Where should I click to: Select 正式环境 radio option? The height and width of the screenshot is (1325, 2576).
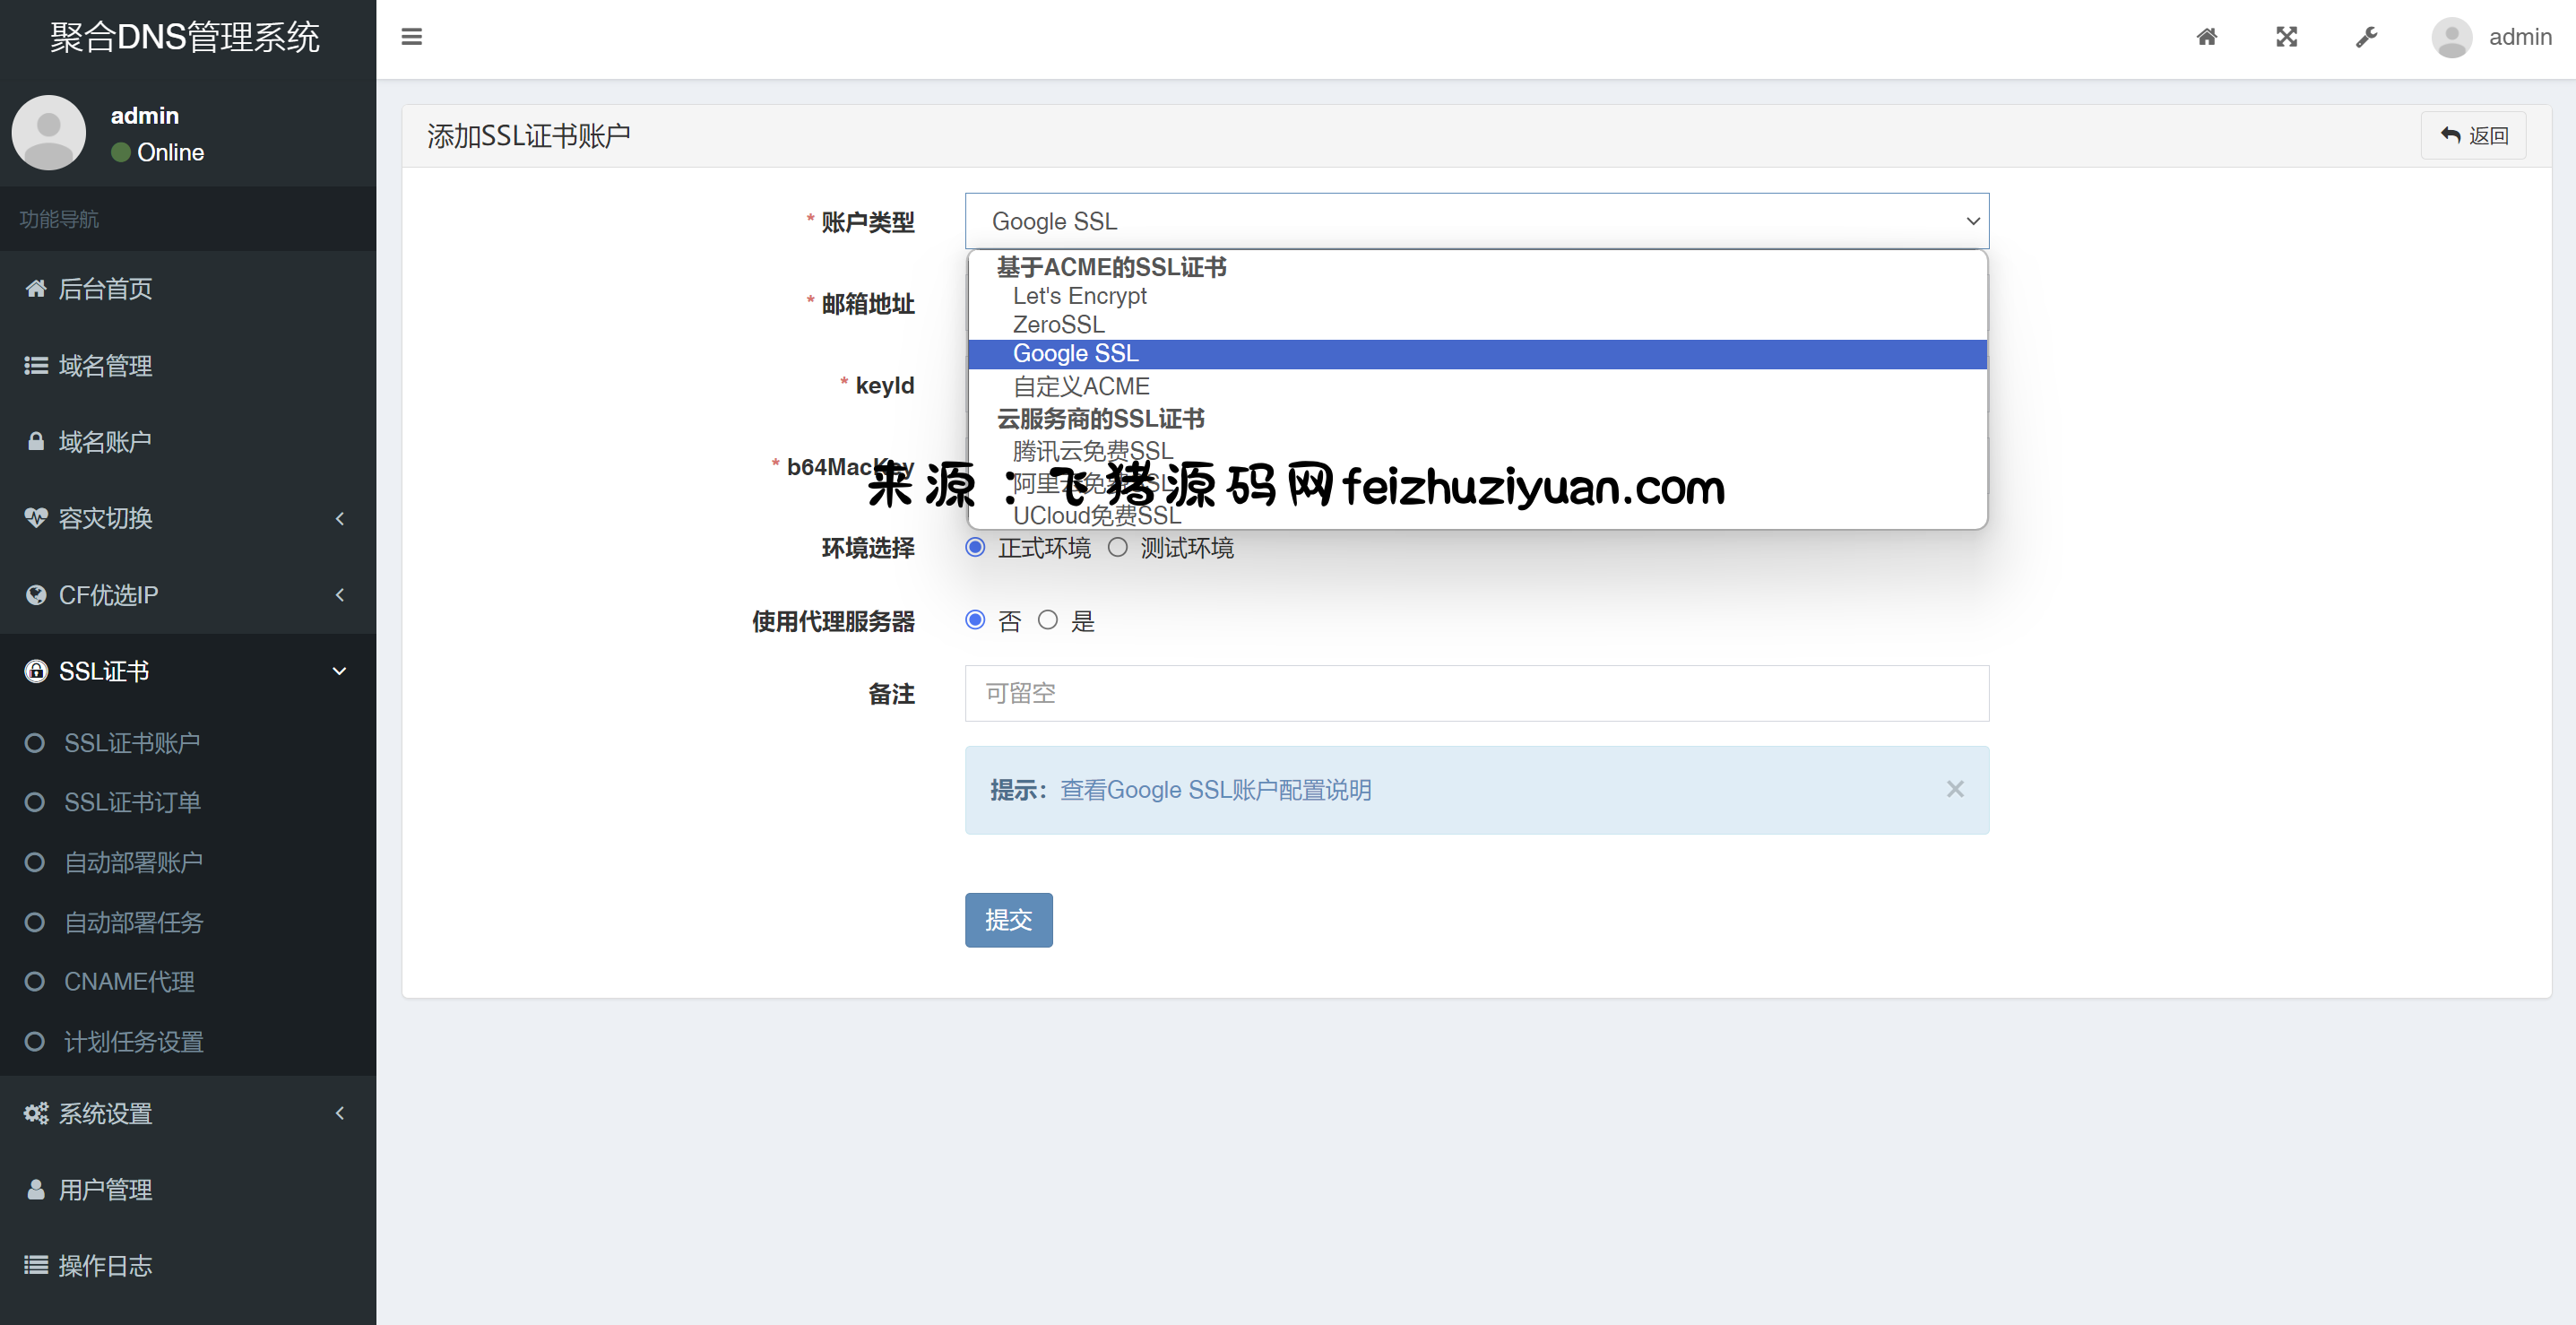point(975,547)
